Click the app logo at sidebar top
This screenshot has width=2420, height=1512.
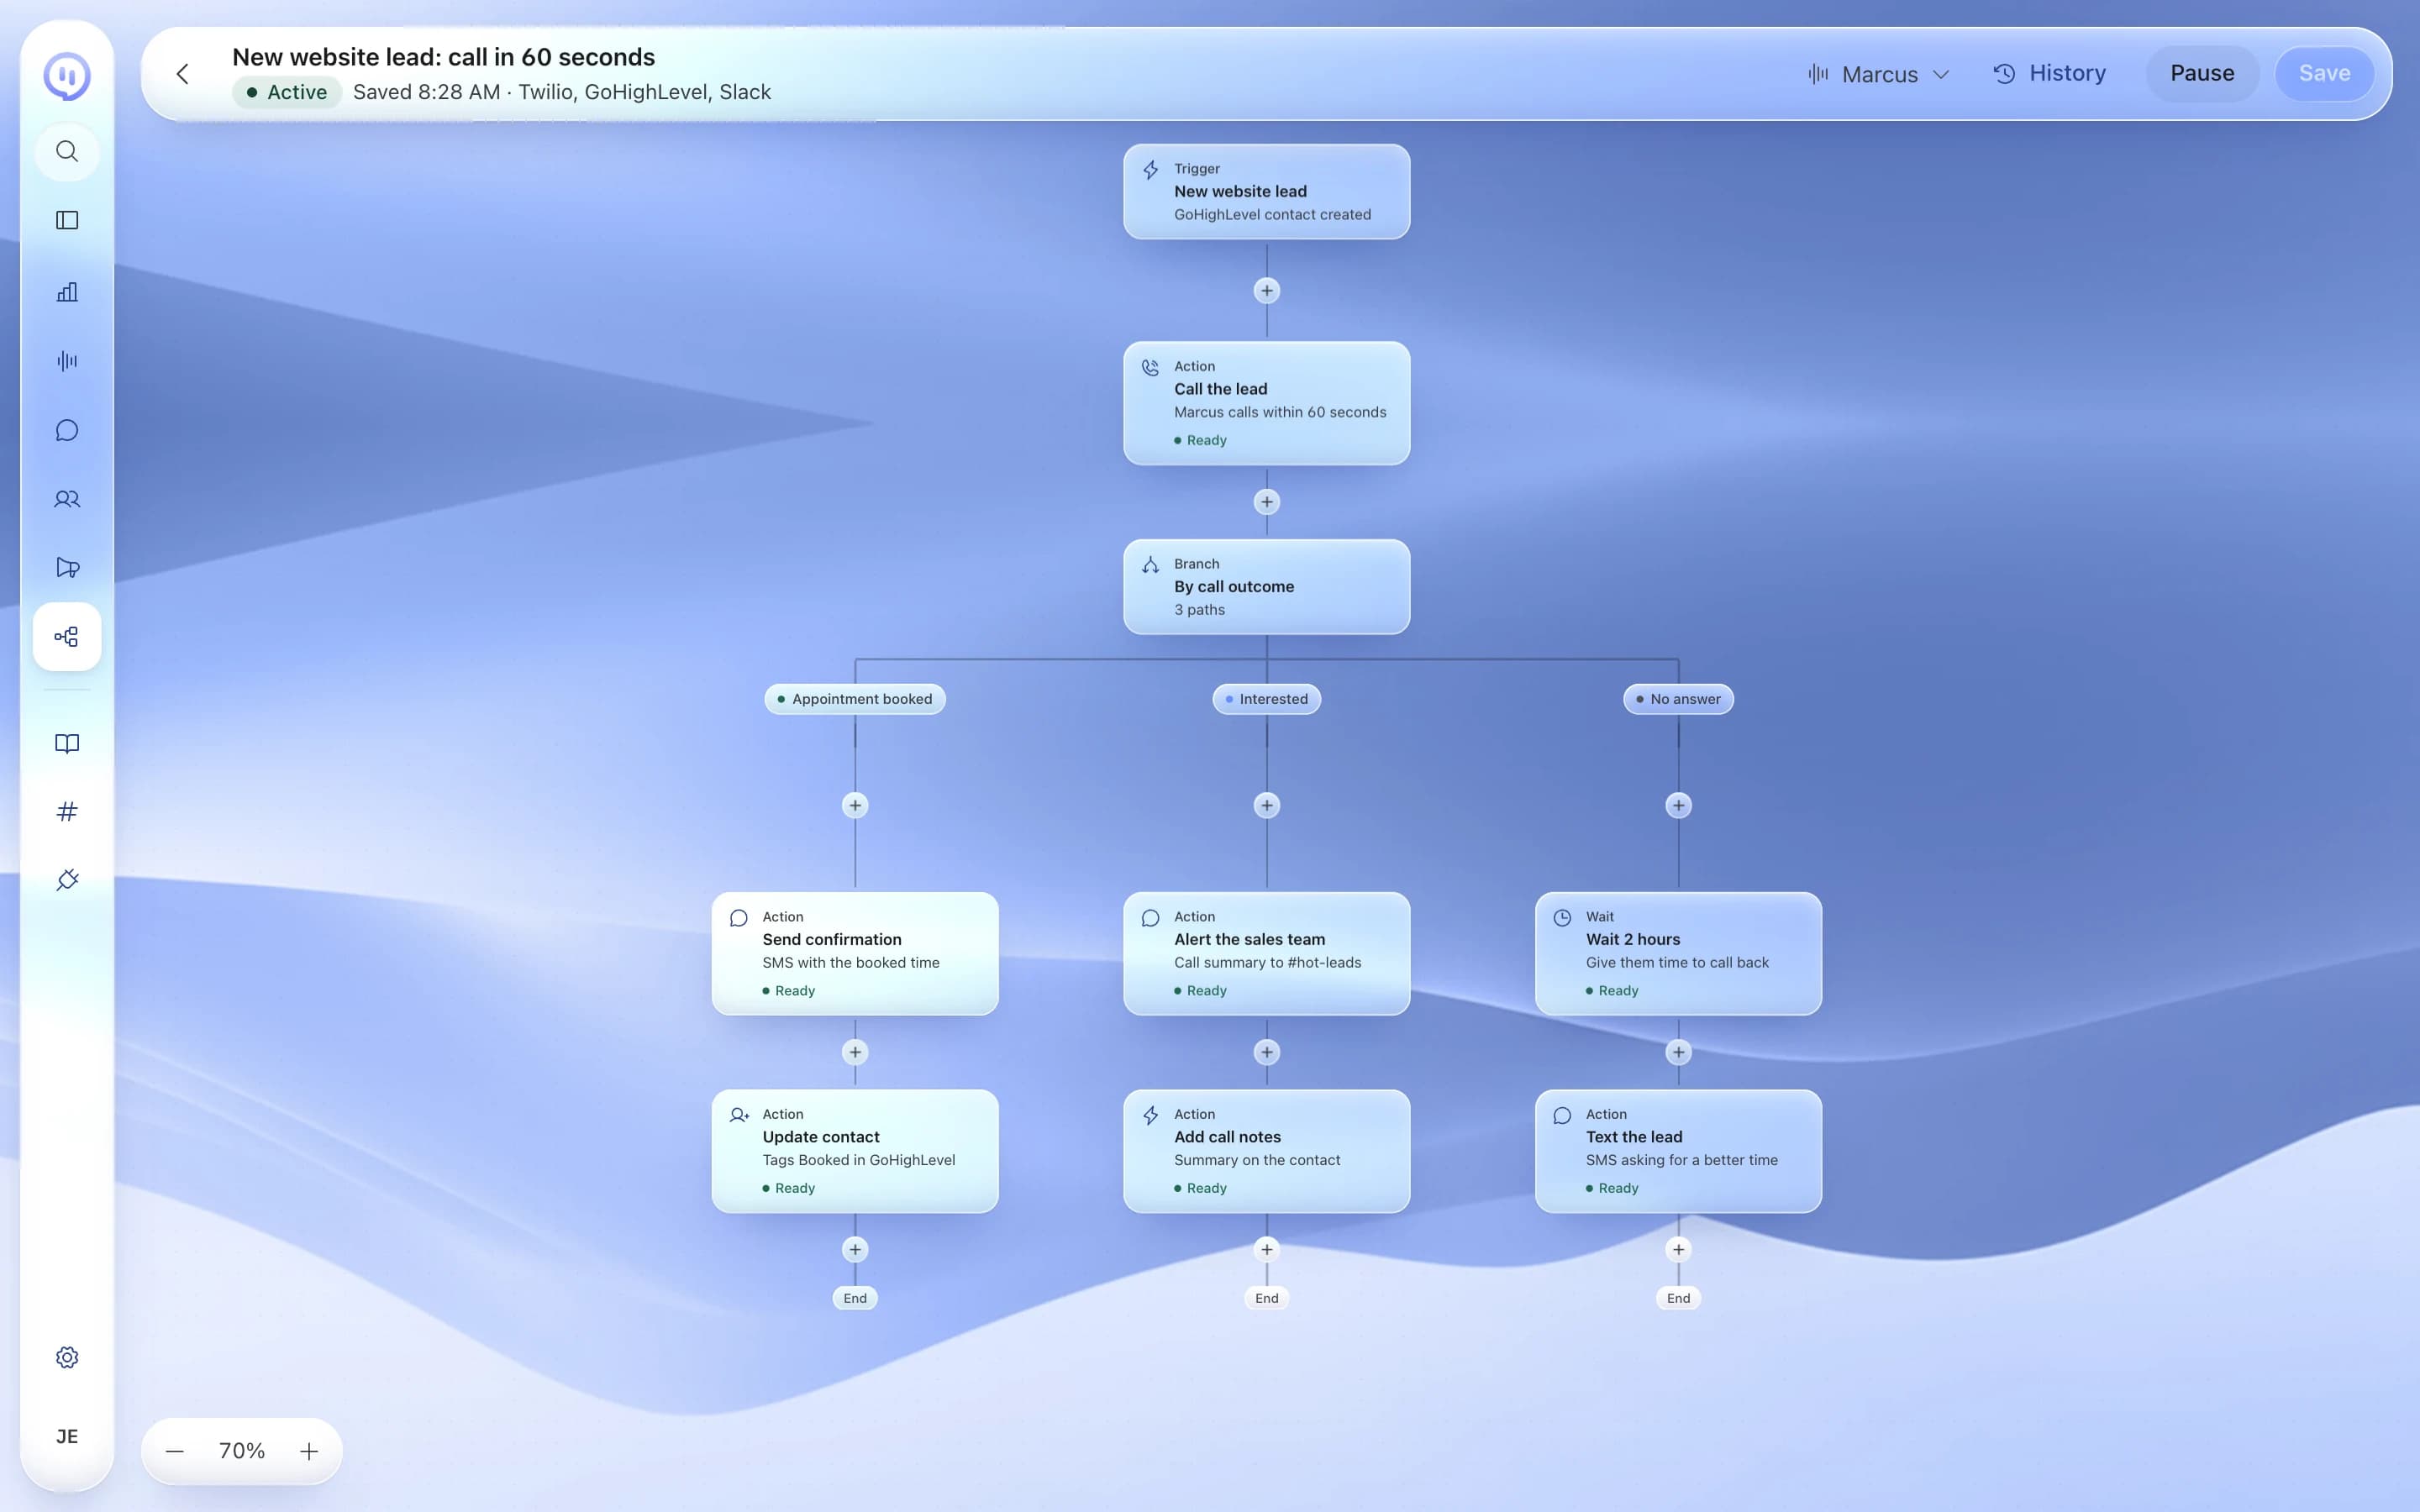point(67,76)
